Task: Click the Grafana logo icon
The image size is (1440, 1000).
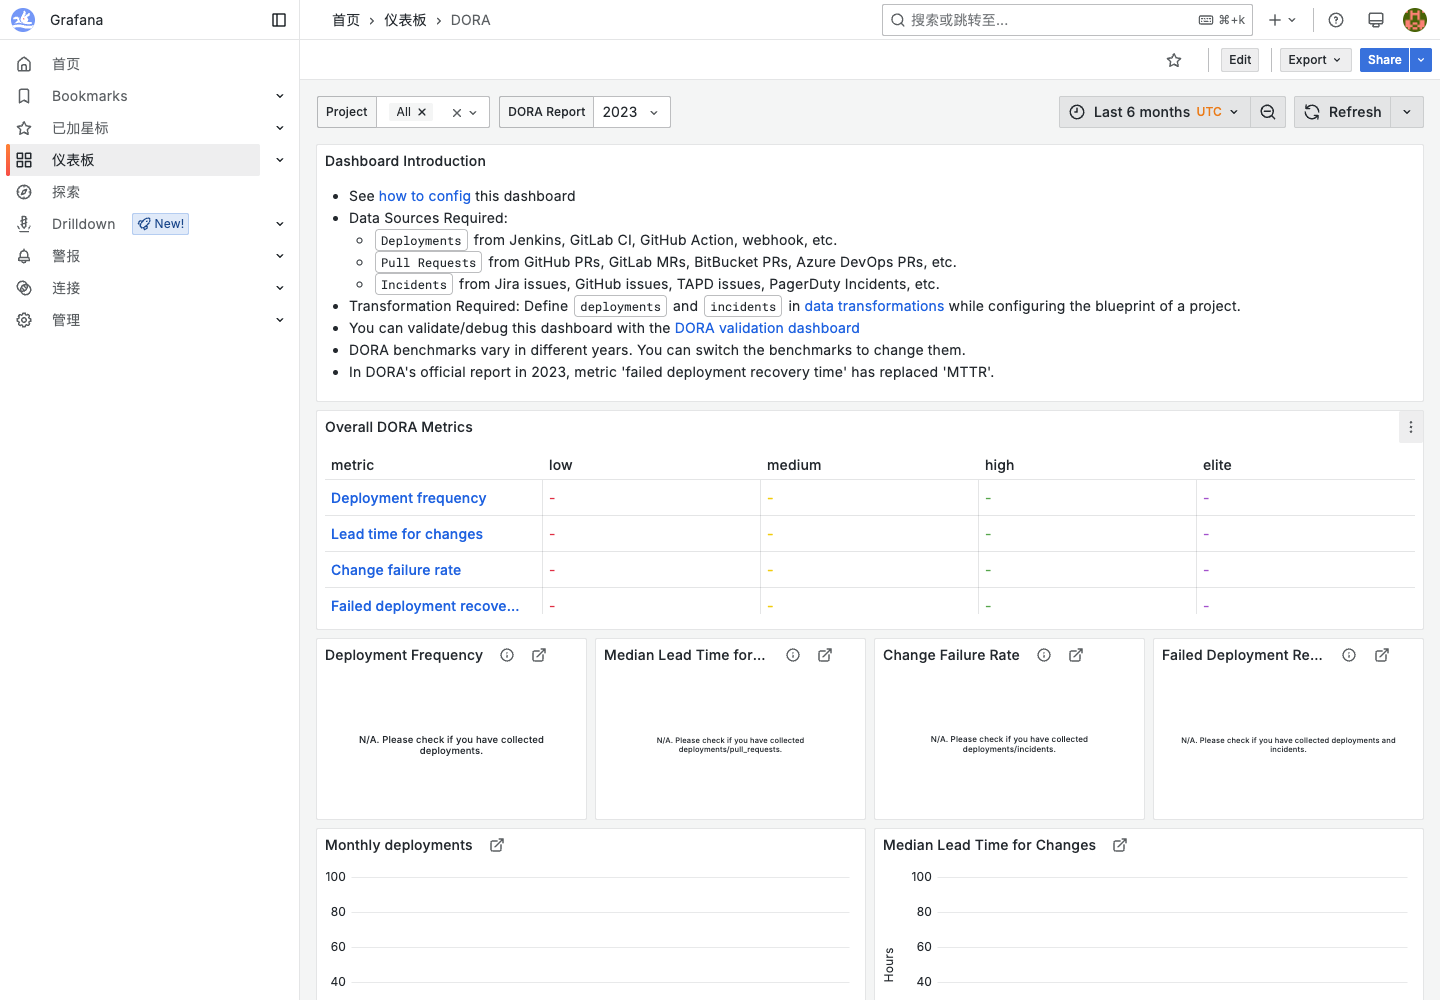Action: pos(23,20)
